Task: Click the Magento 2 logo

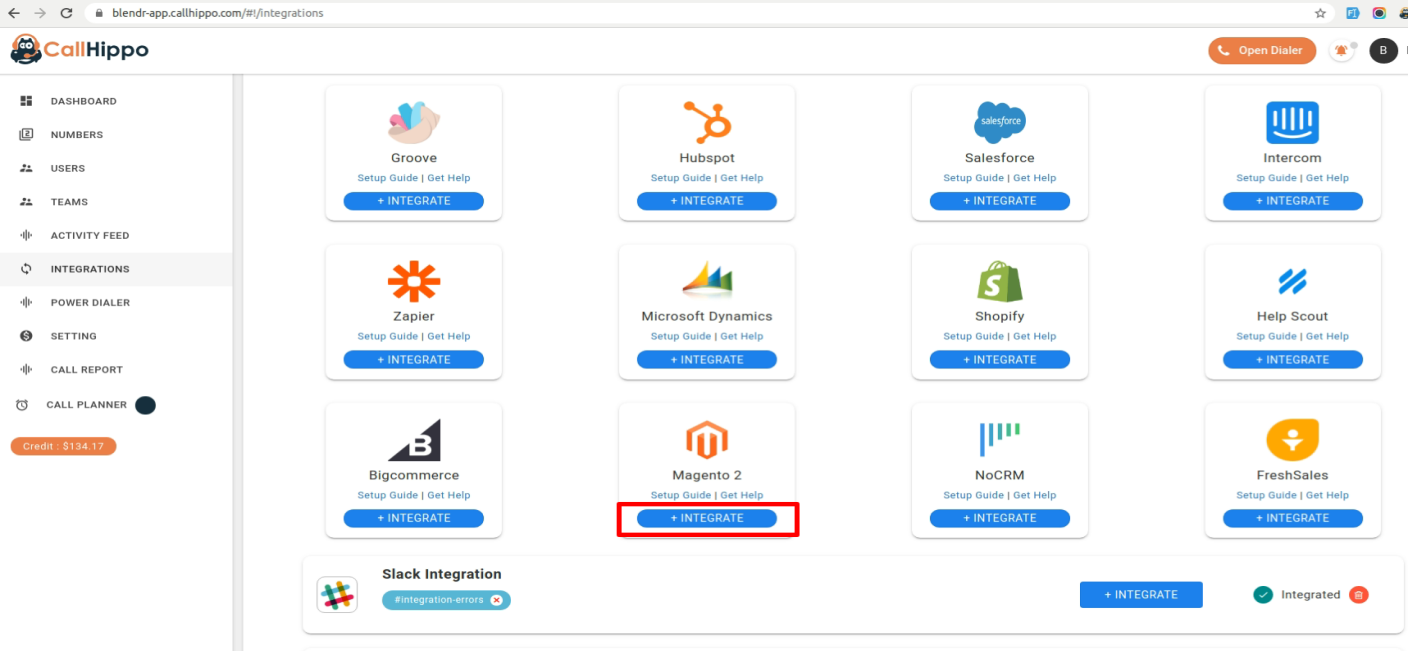Action: pos(707,440)
